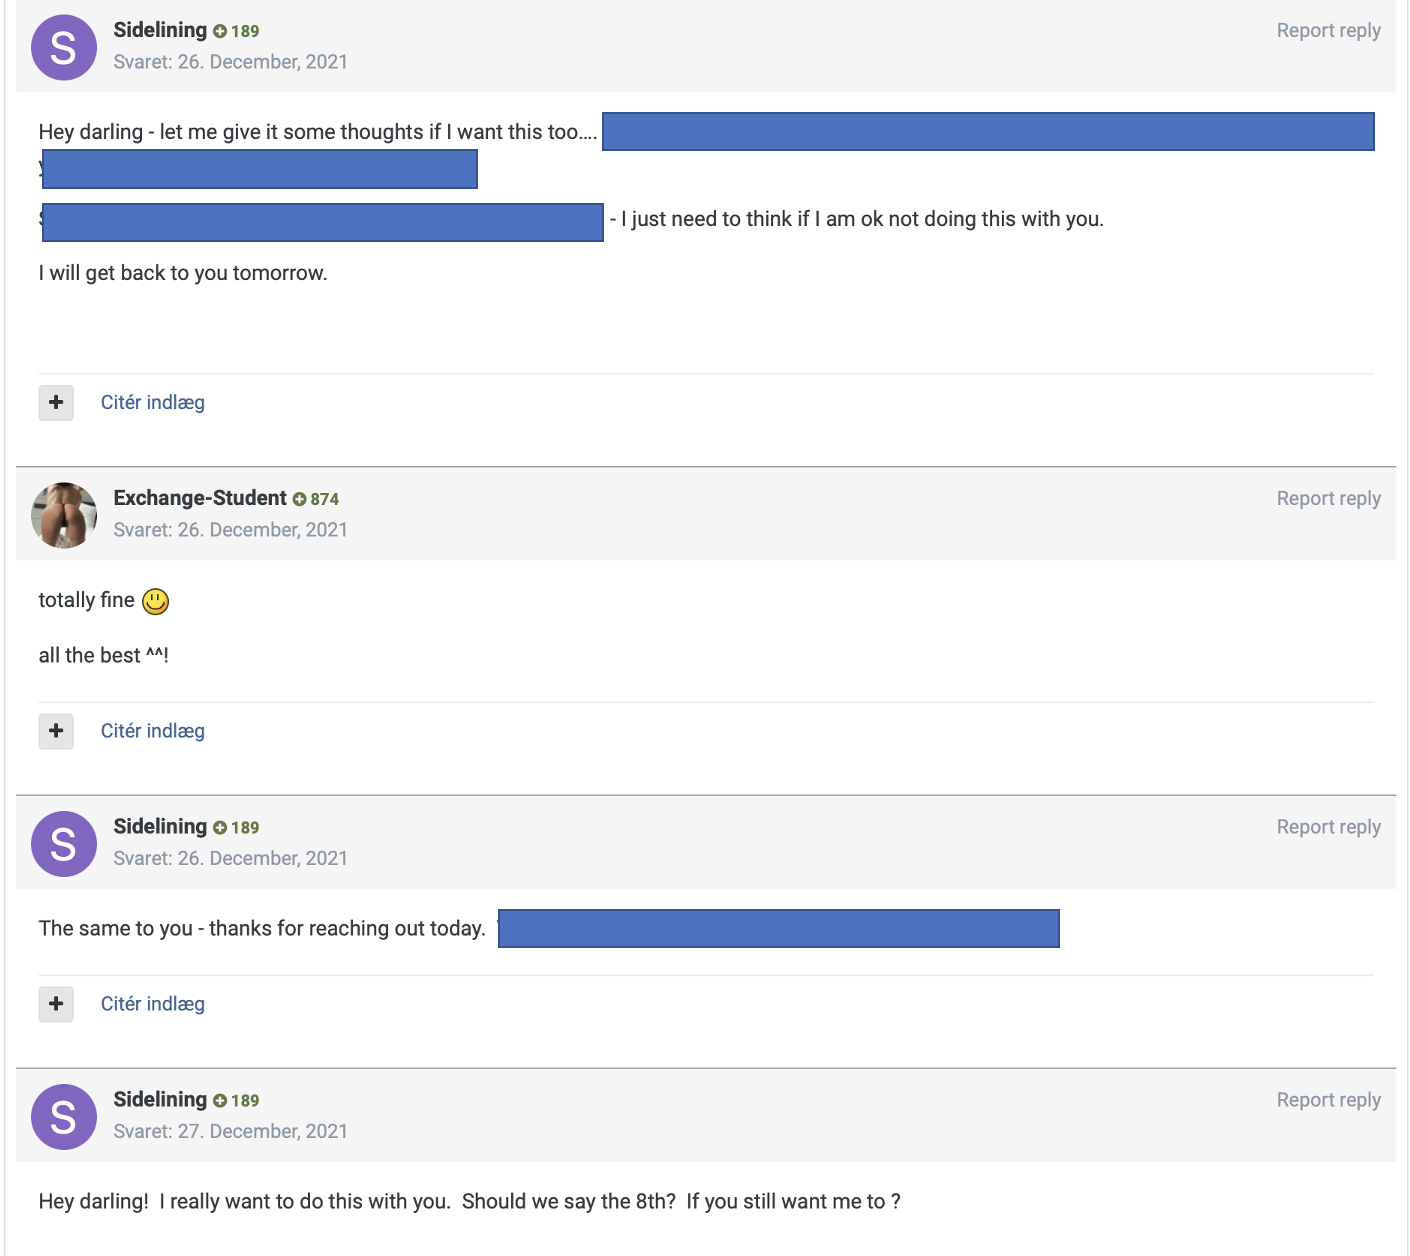Viewport: 1410px width, 1256px height.
Task: Report the third reply in thread
Action: pos(1328,827)
